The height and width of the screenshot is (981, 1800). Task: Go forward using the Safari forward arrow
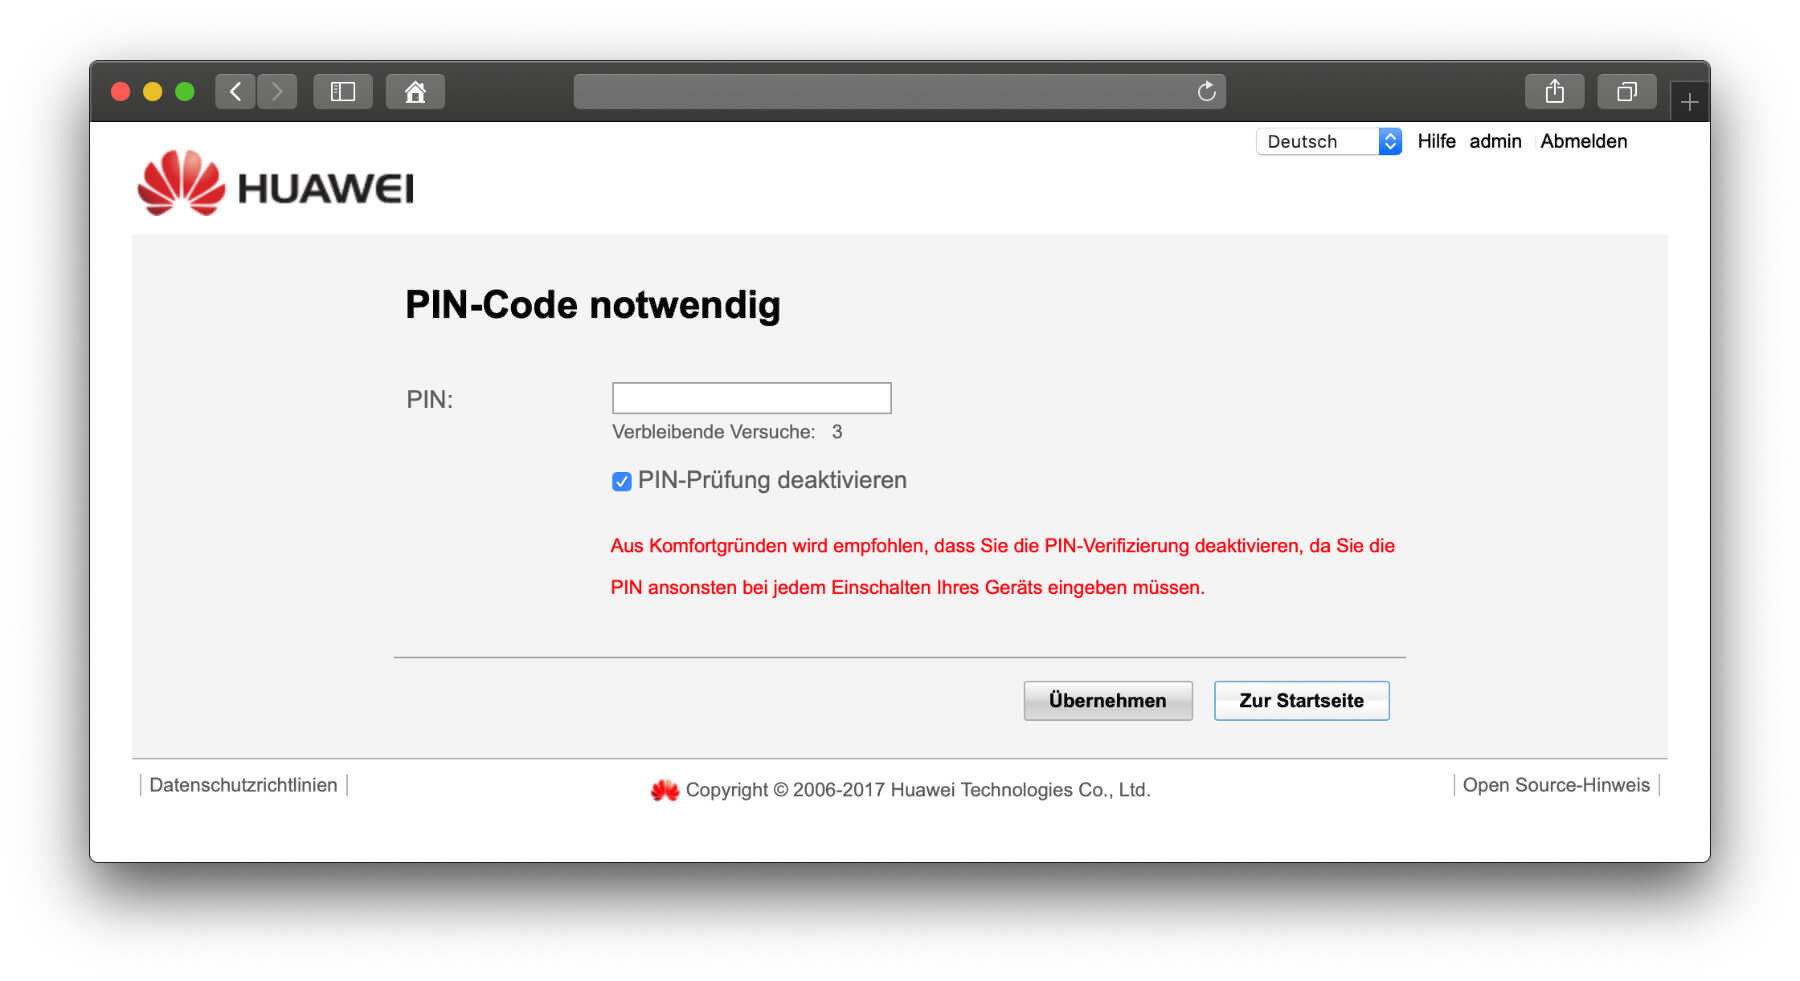click(278, 92)
